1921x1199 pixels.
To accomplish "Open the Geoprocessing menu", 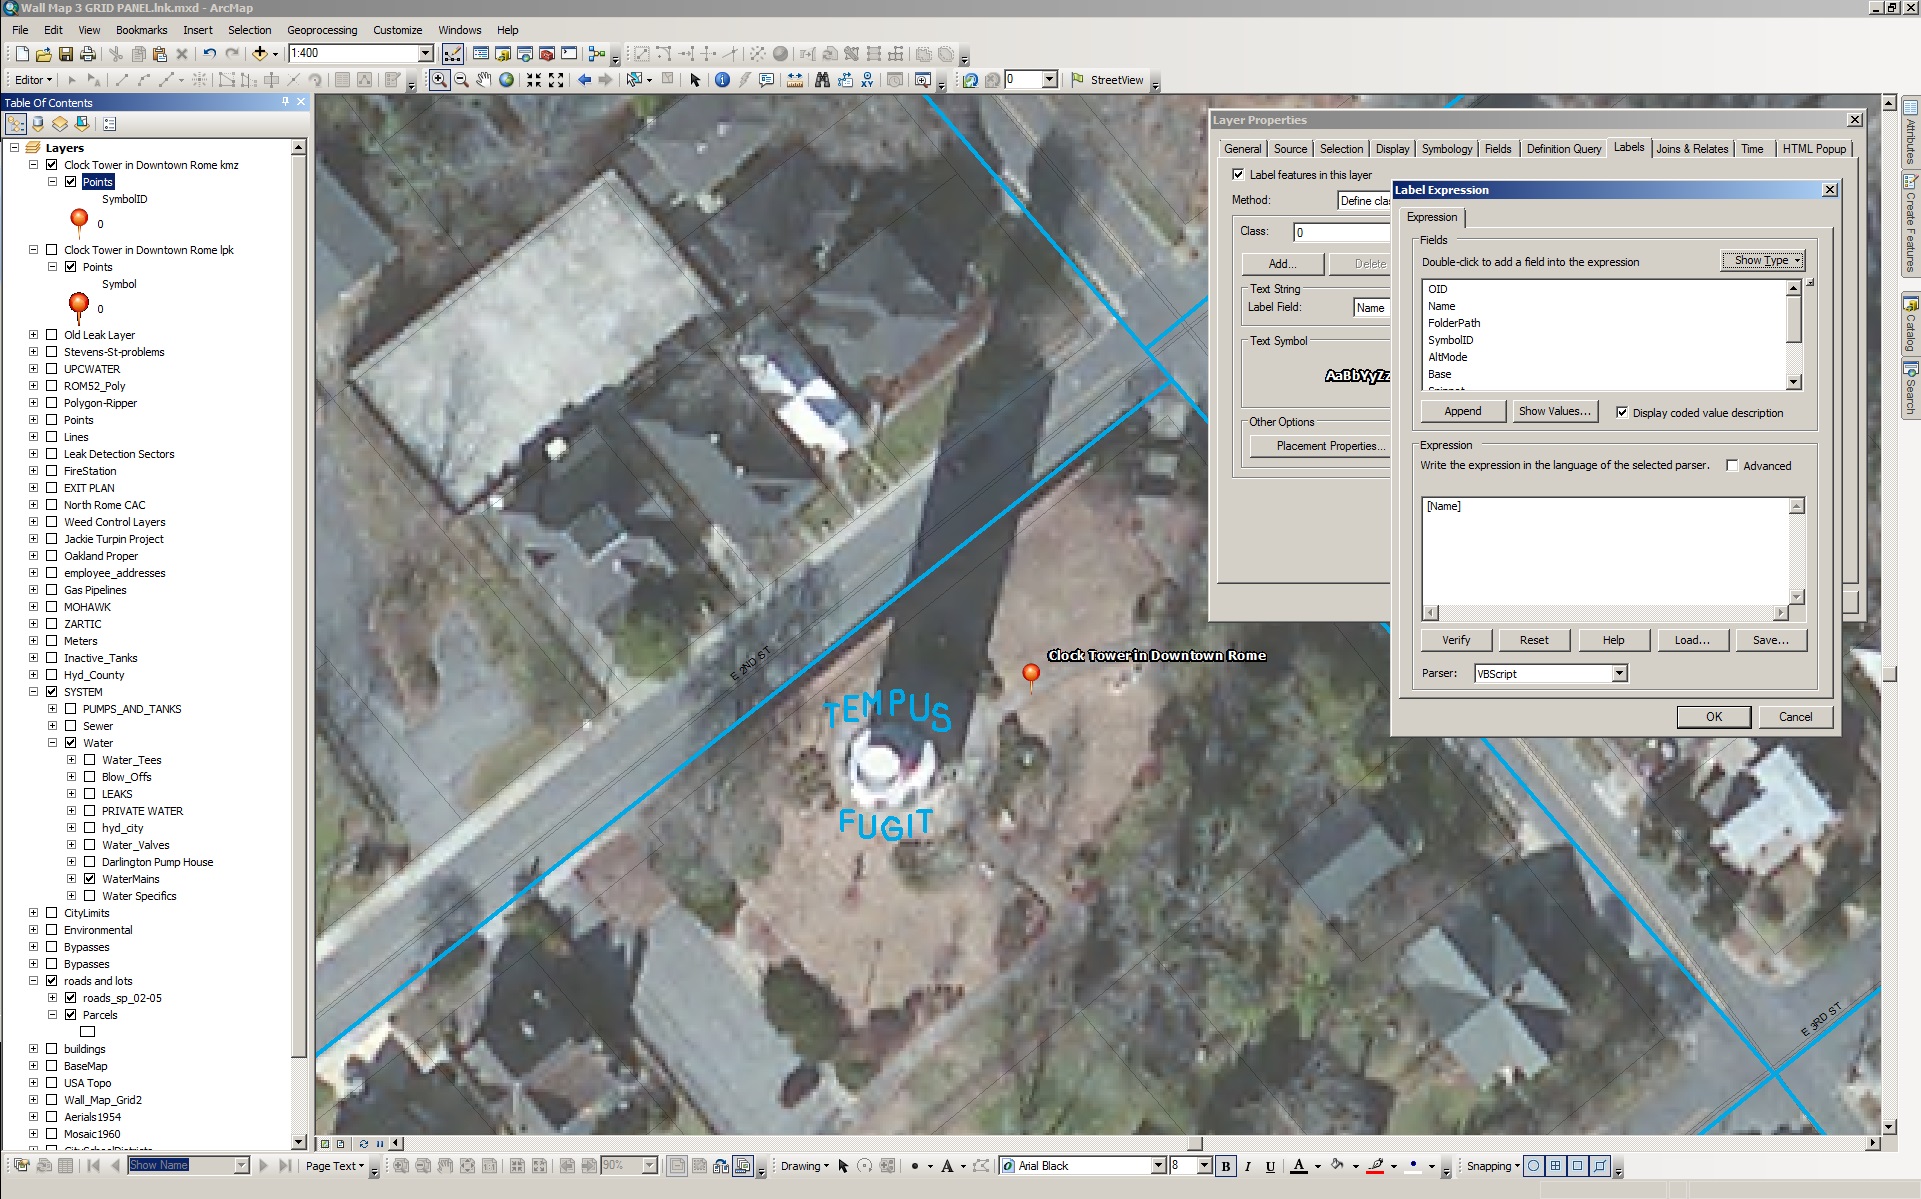I will (321, 30).
